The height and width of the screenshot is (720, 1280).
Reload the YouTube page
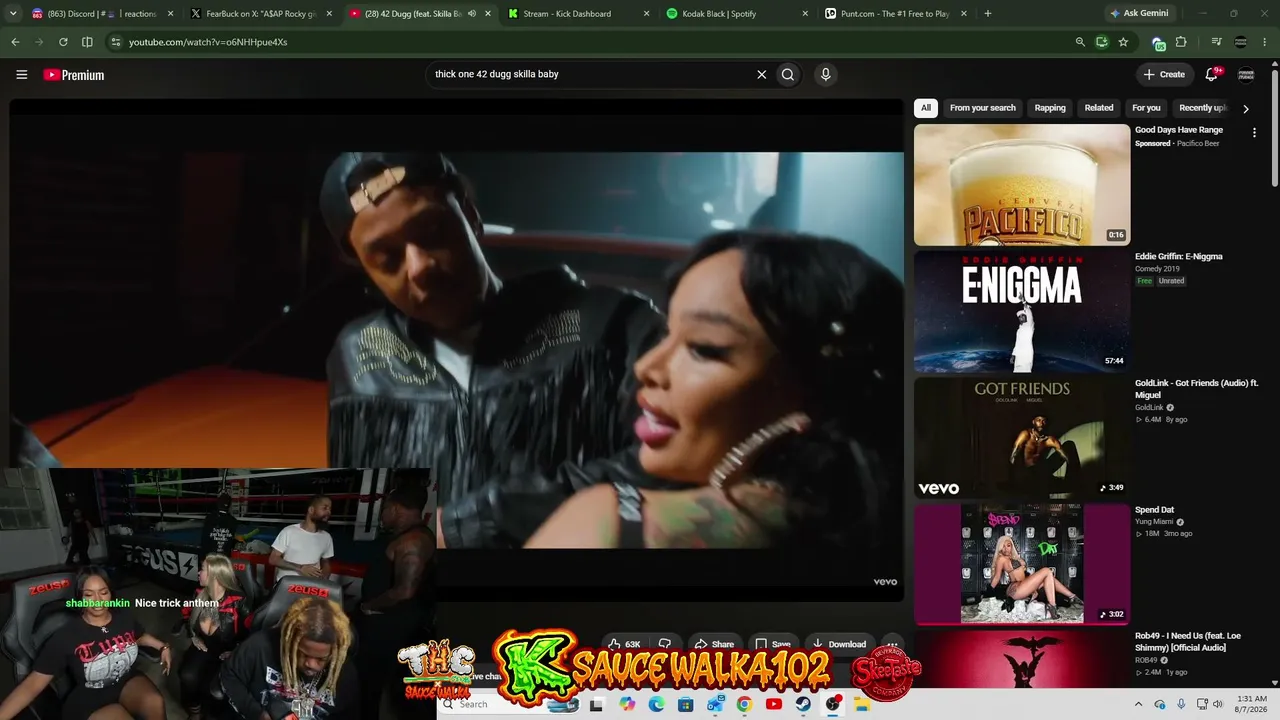click(63, 42)
